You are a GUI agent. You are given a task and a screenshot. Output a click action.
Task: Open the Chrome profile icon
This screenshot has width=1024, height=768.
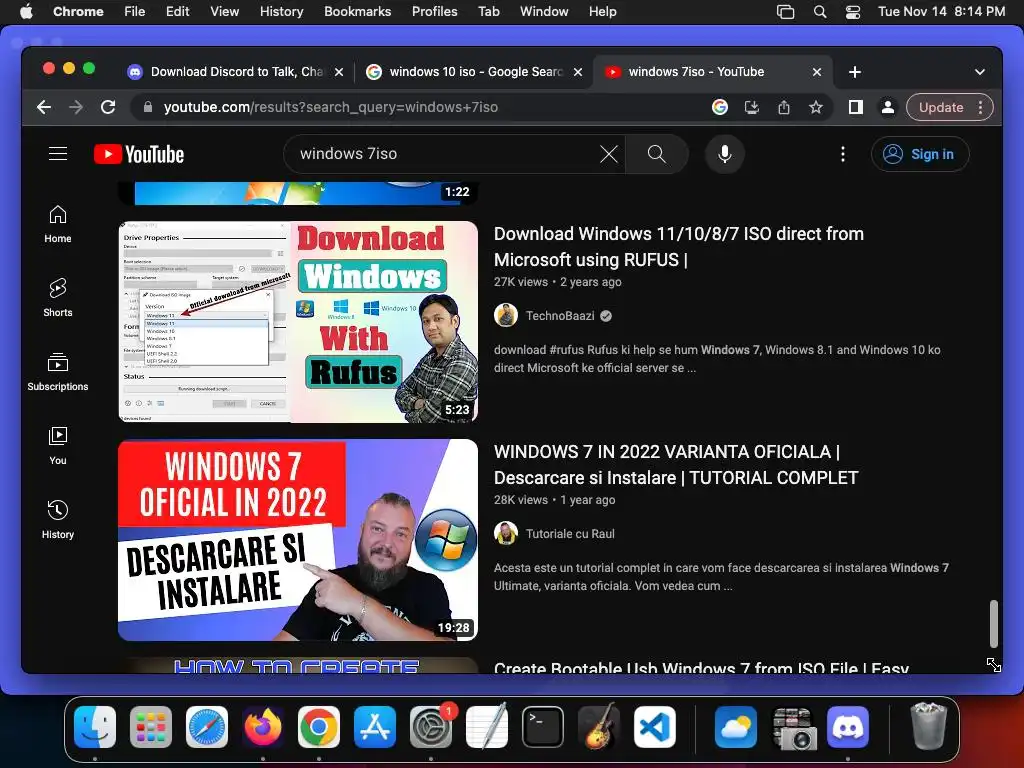888,107
